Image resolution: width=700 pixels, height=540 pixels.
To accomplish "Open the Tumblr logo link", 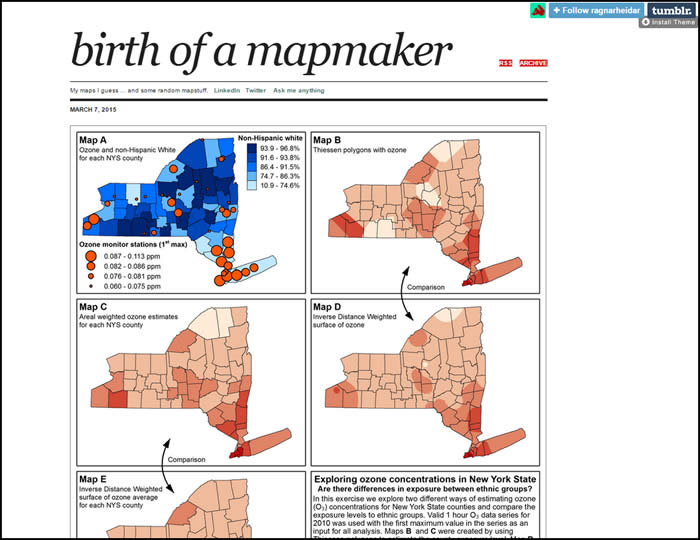I will pos(667,9).
